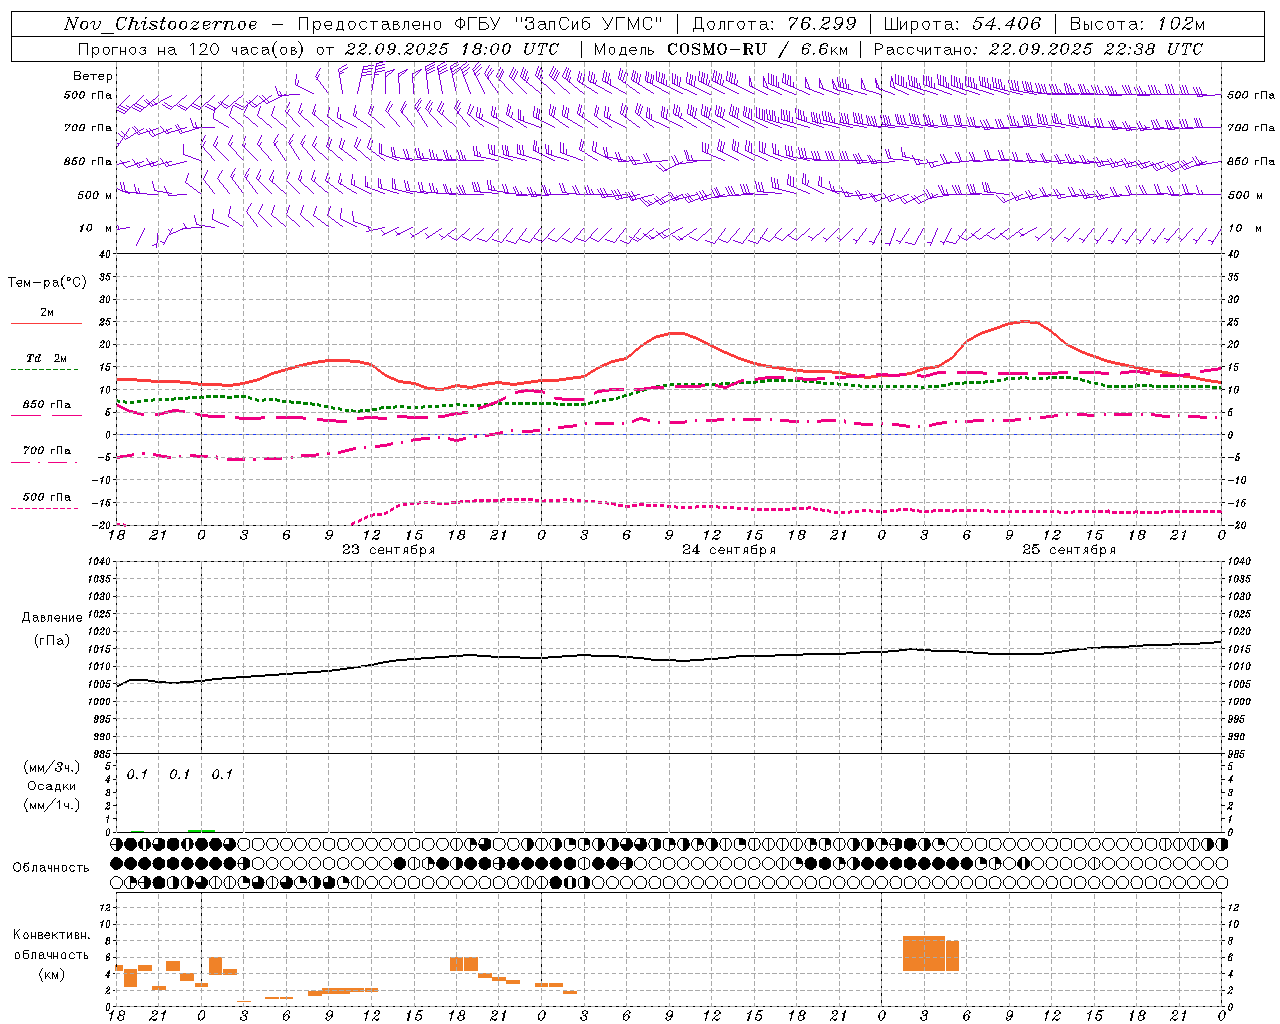This screenshot has width=1280, height=1024.
Task: Click the "Рассчитано: 22.09.2025 22:38 UTC" text
Action: click(1038, 49)
